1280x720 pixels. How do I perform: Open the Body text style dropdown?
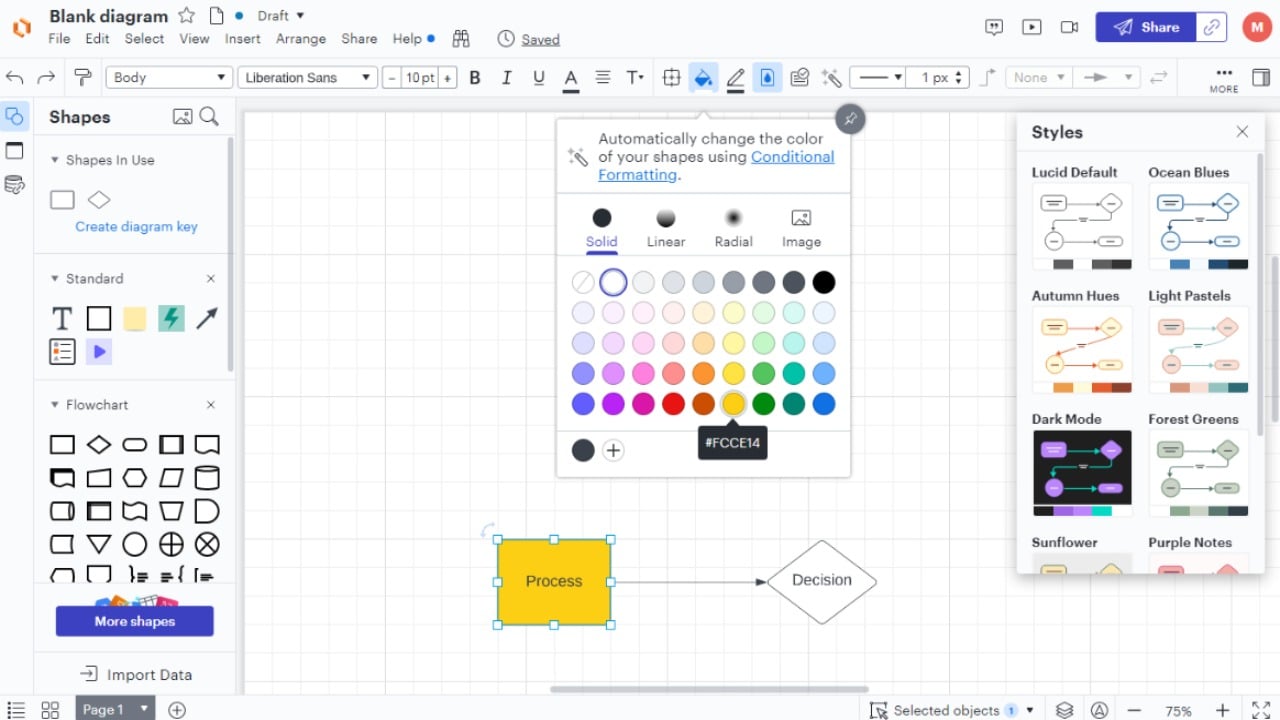169,78
